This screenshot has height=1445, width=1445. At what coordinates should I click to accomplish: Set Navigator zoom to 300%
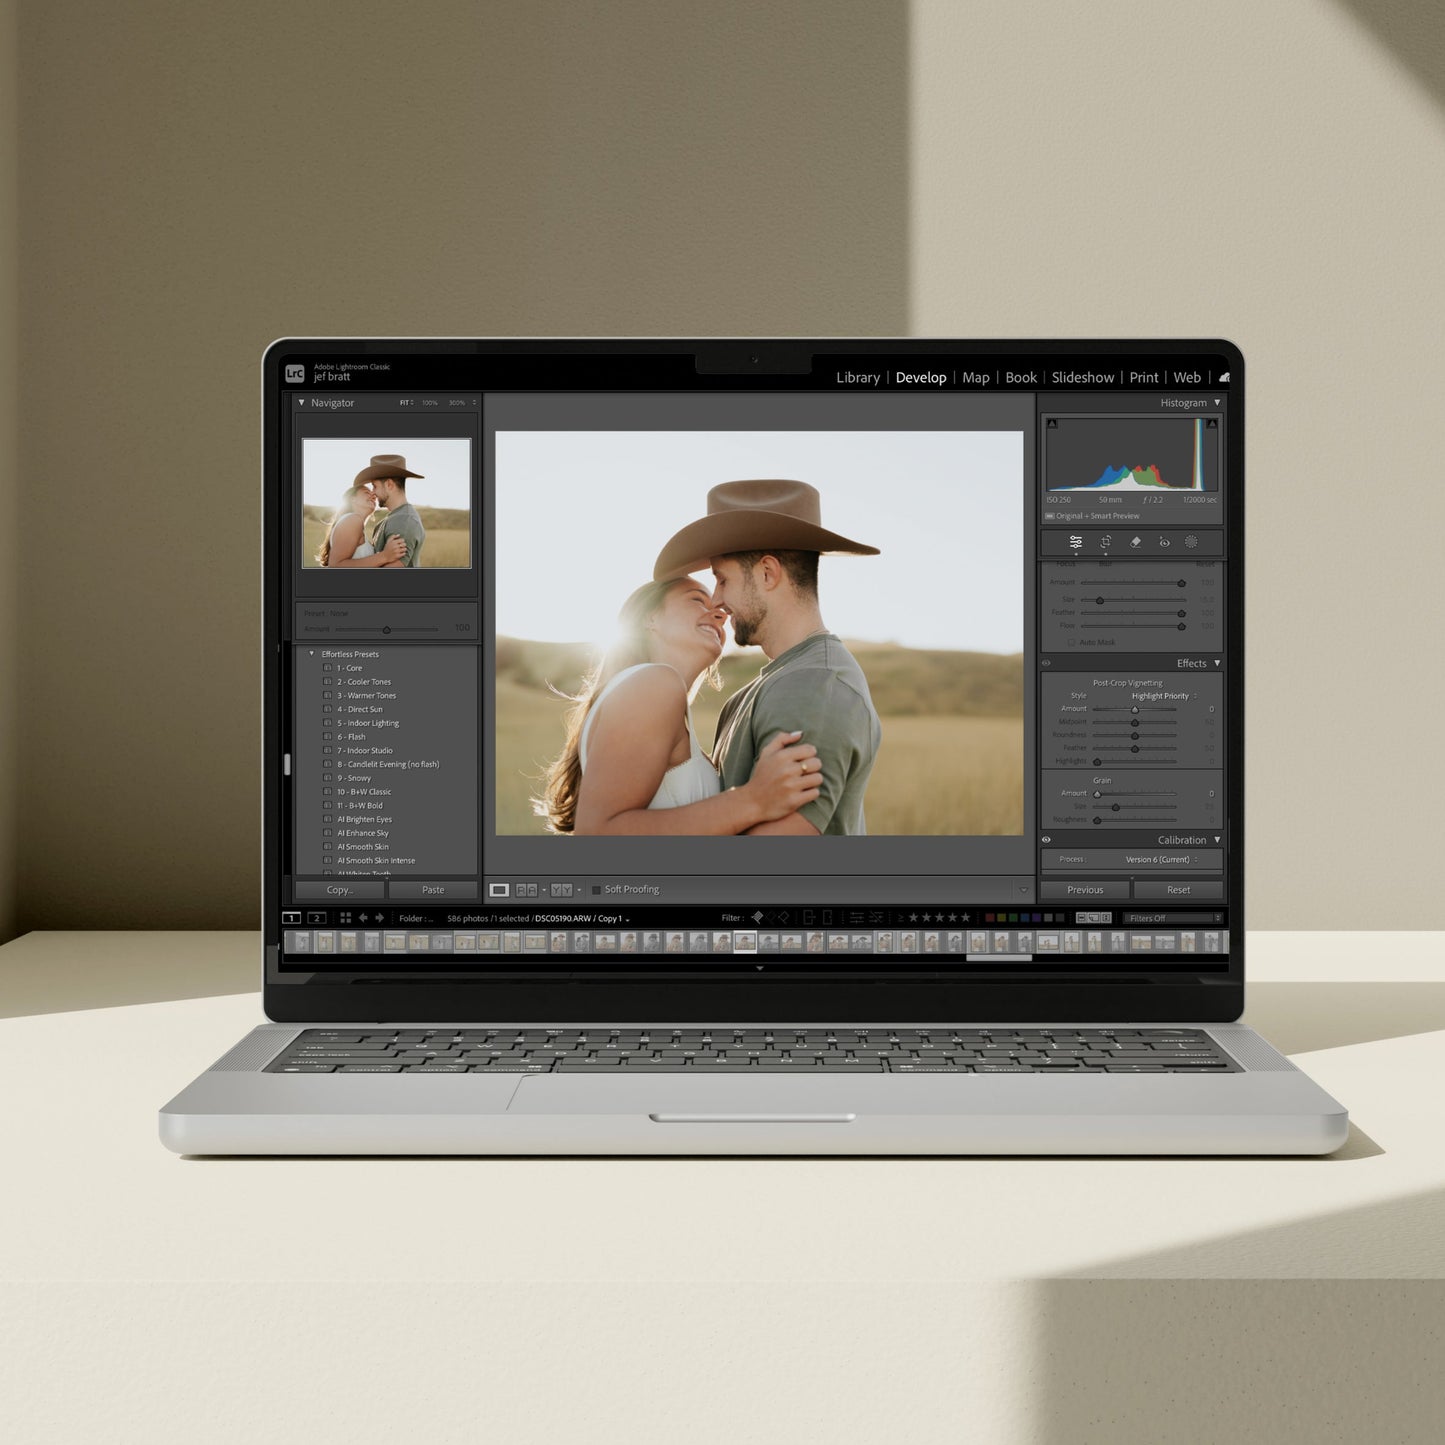(x=457, y=403)
